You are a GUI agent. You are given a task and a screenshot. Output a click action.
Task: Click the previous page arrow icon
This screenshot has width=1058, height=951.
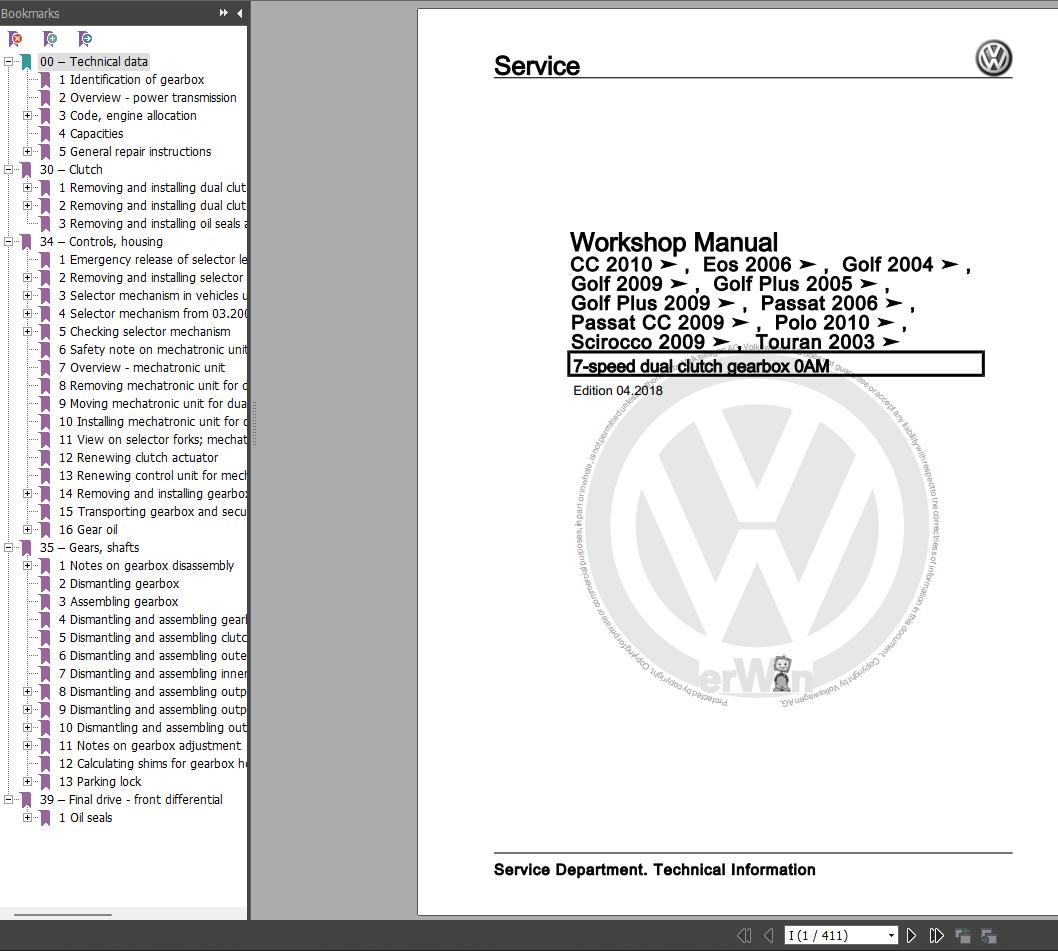tap(770, 935)
